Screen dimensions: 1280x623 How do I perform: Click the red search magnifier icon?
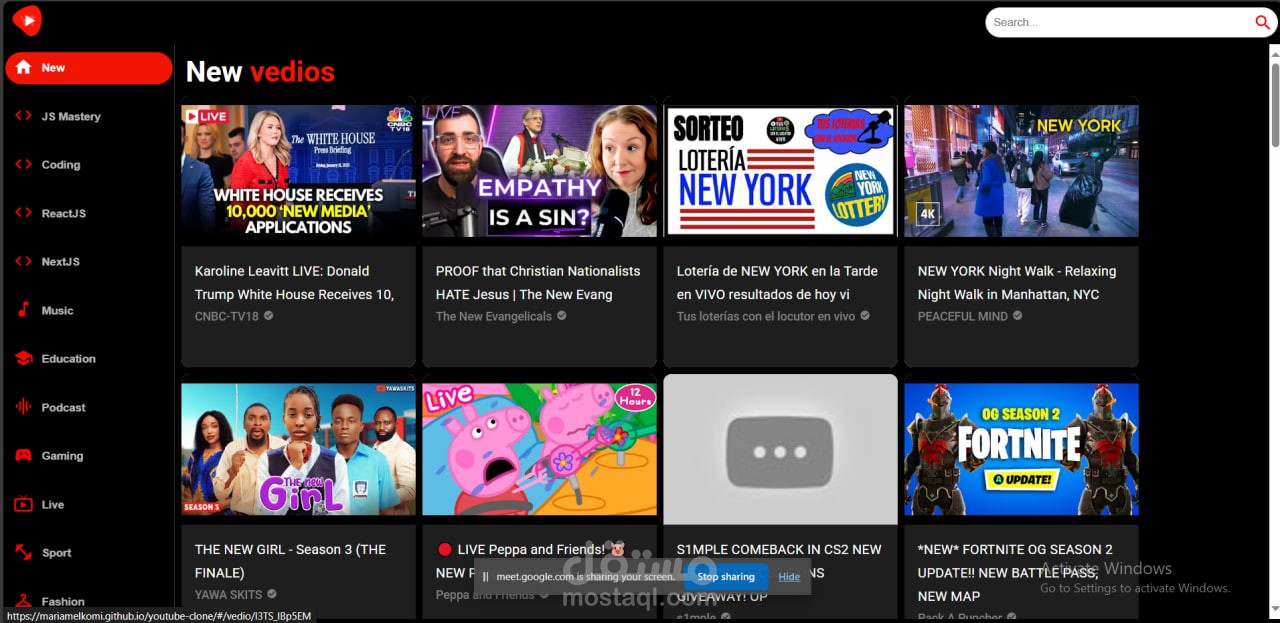point(1262,22)
